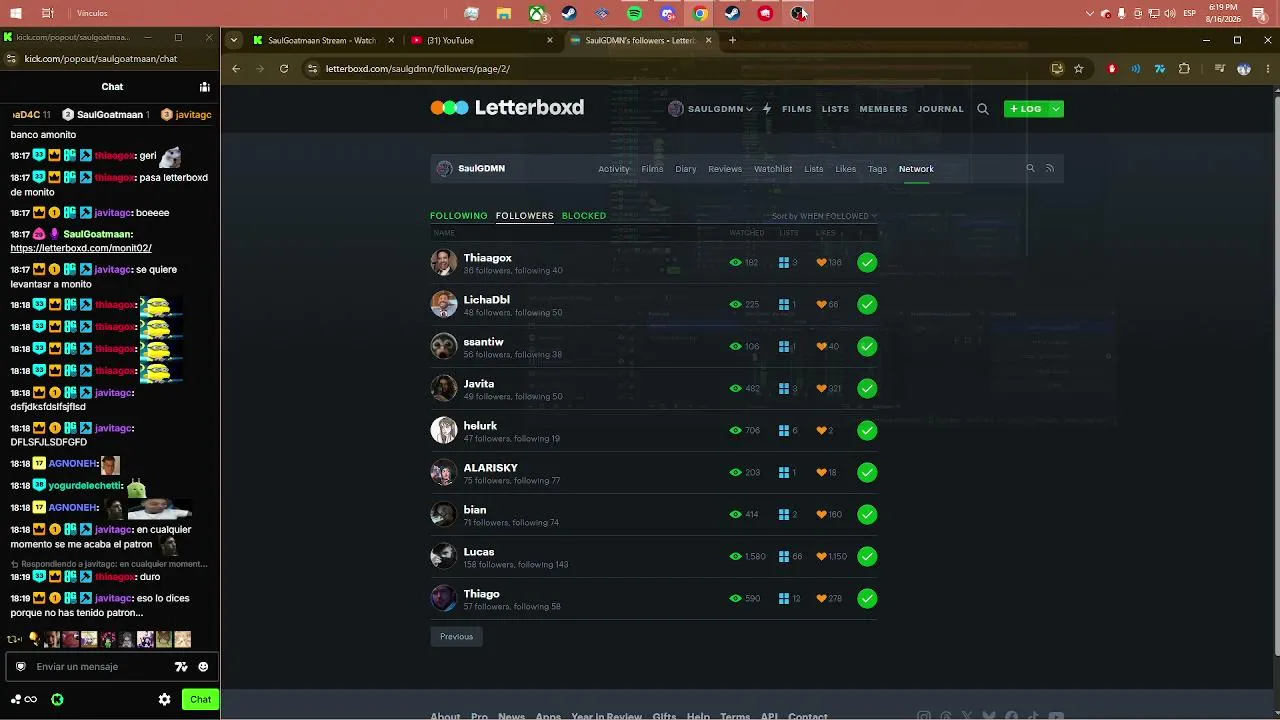Toggle following for ALARISKY
Viewport: 1280px width, 720px height.
coord(867,472)
